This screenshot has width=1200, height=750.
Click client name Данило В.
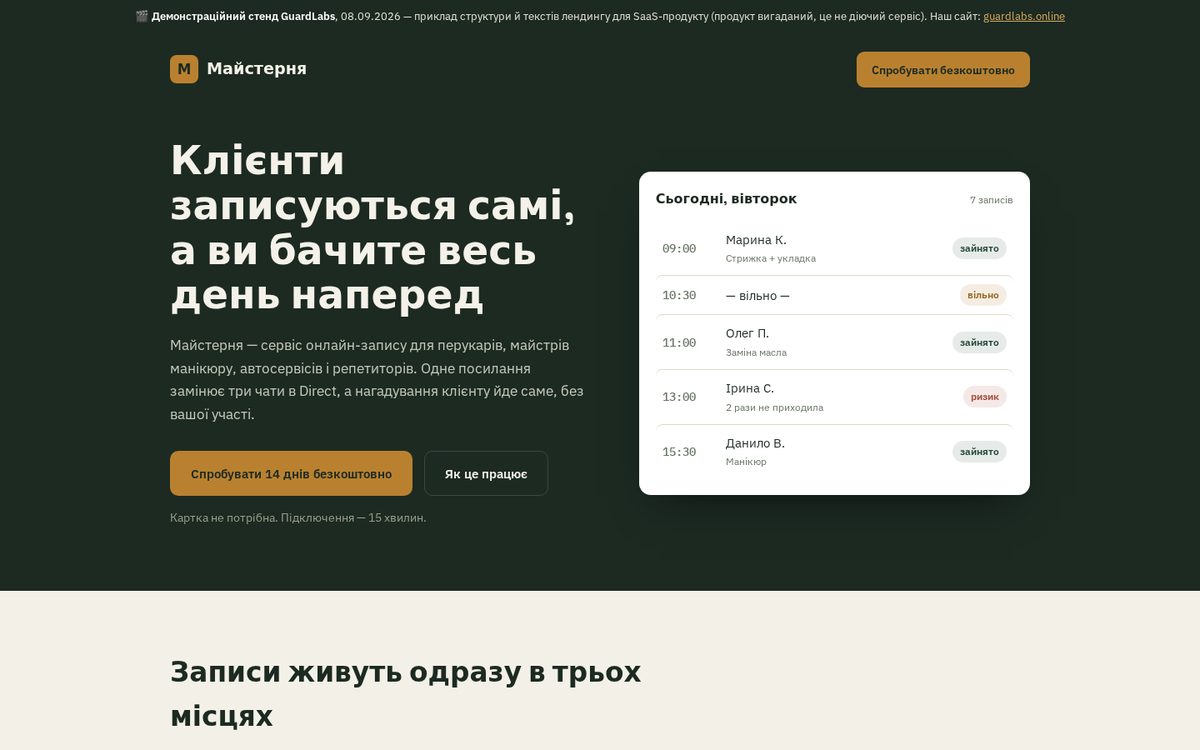755,443
